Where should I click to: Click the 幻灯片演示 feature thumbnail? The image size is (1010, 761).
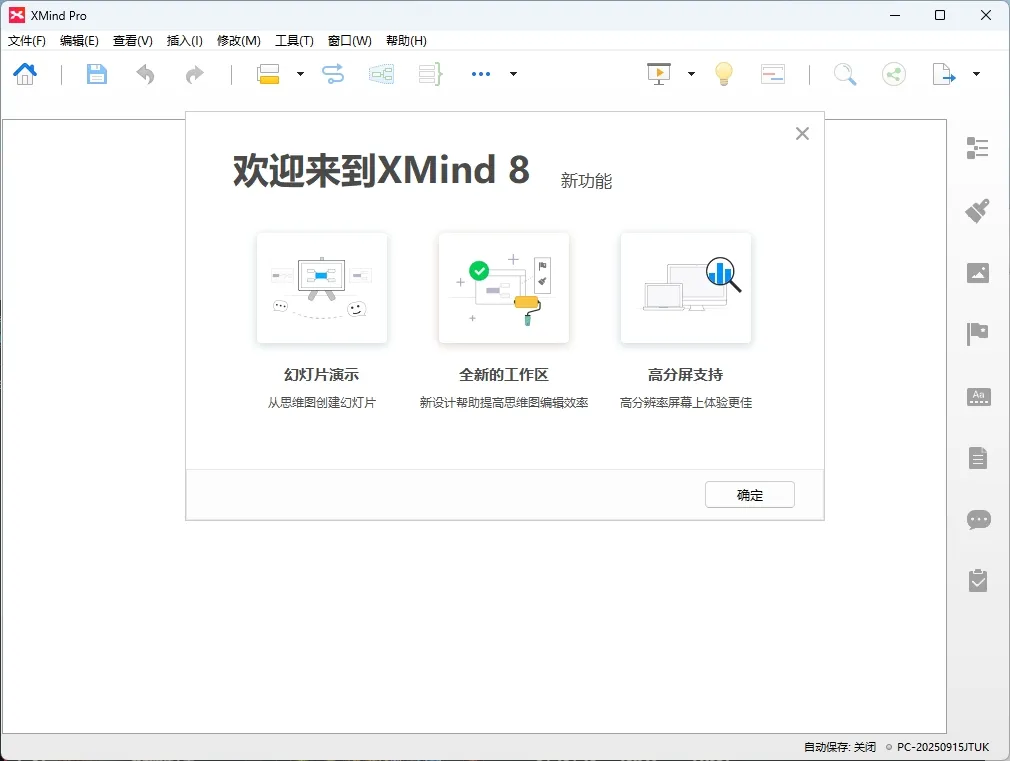(x=322, y=288)
